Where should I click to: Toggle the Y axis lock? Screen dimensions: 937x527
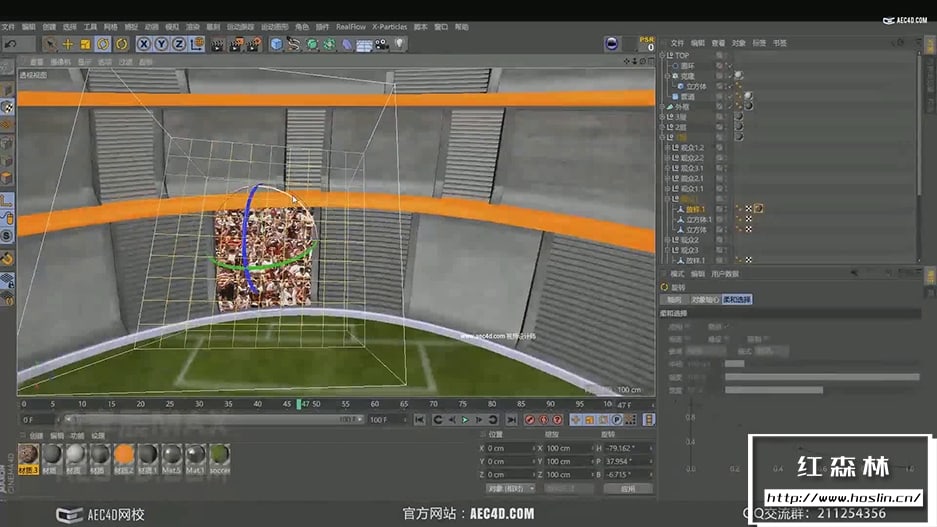161,44
